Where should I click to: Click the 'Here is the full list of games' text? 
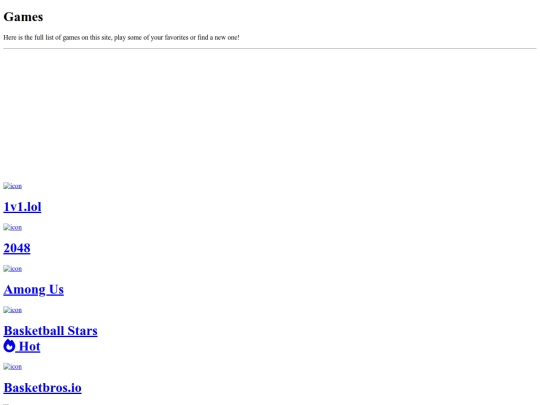pyautogui.click(x=121, y=37)
